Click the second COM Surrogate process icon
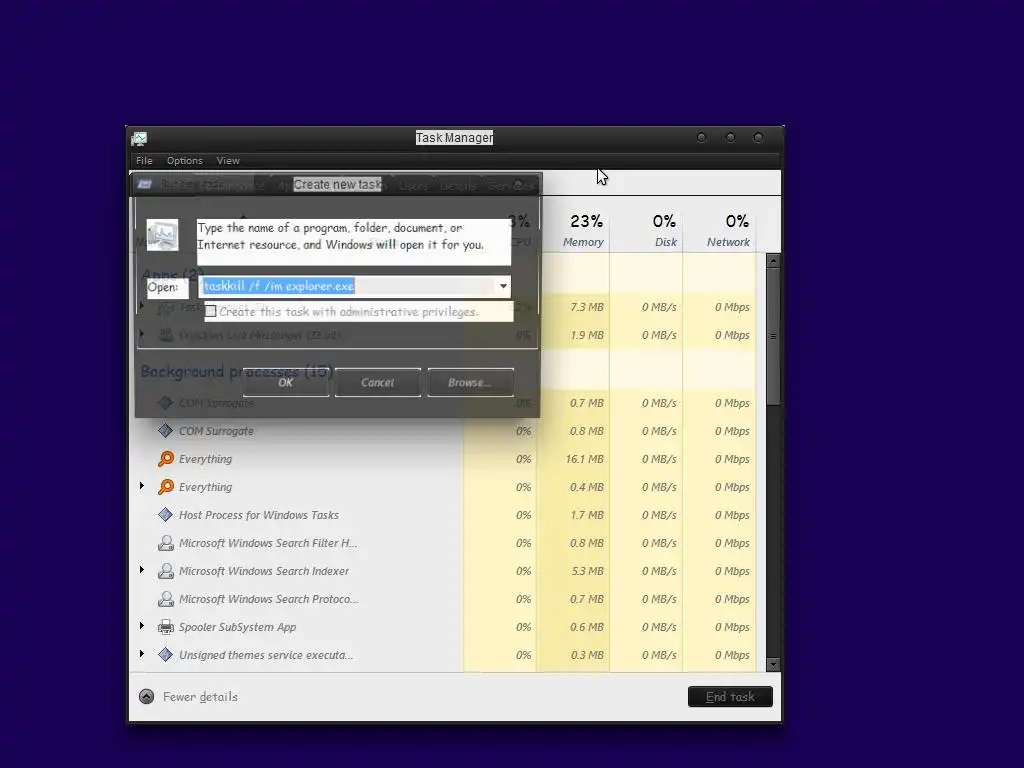The height and width of the screenshot is (768, 1024). tap(165, 430)
